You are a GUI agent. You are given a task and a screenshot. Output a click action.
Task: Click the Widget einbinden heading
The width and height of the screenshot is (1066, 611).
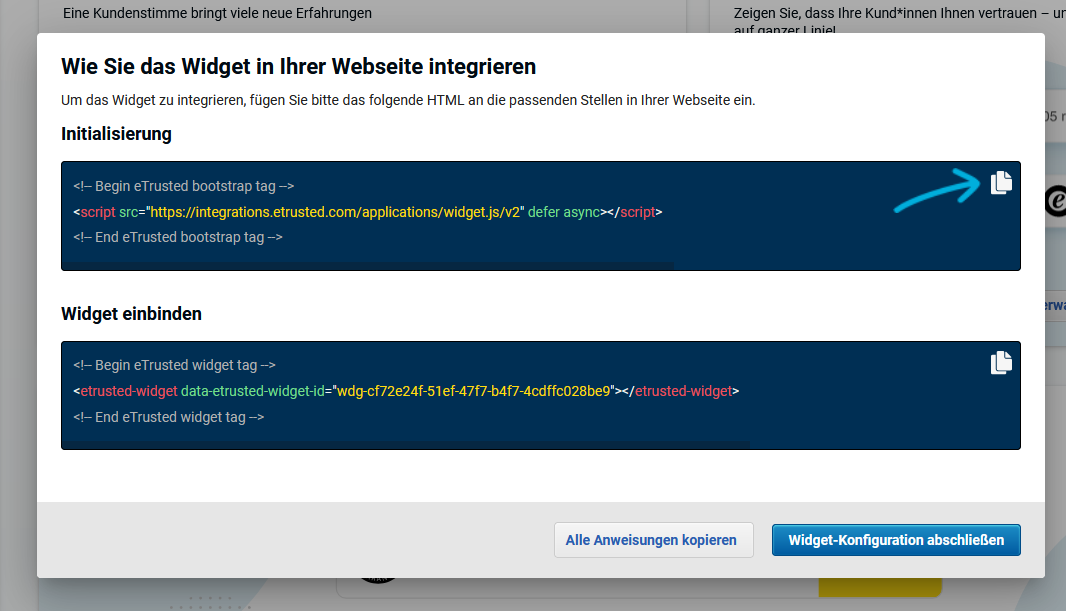pos(131,314)
